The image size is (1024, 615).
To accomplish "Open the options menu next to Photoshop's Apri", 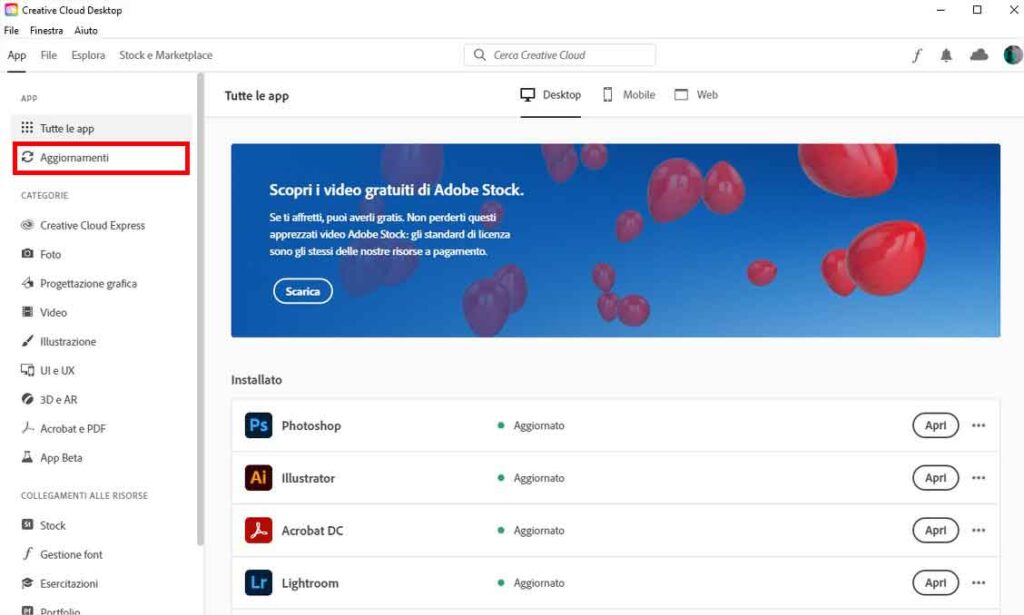I will pos(977,425).
